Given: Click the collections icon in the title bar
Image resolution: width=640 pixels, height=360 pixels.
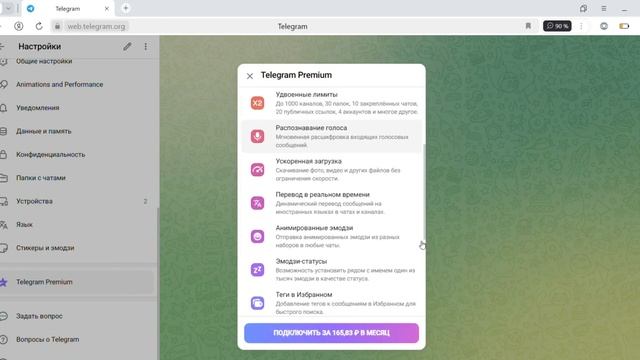Looking at the screenshot, I should coord(583,9).
